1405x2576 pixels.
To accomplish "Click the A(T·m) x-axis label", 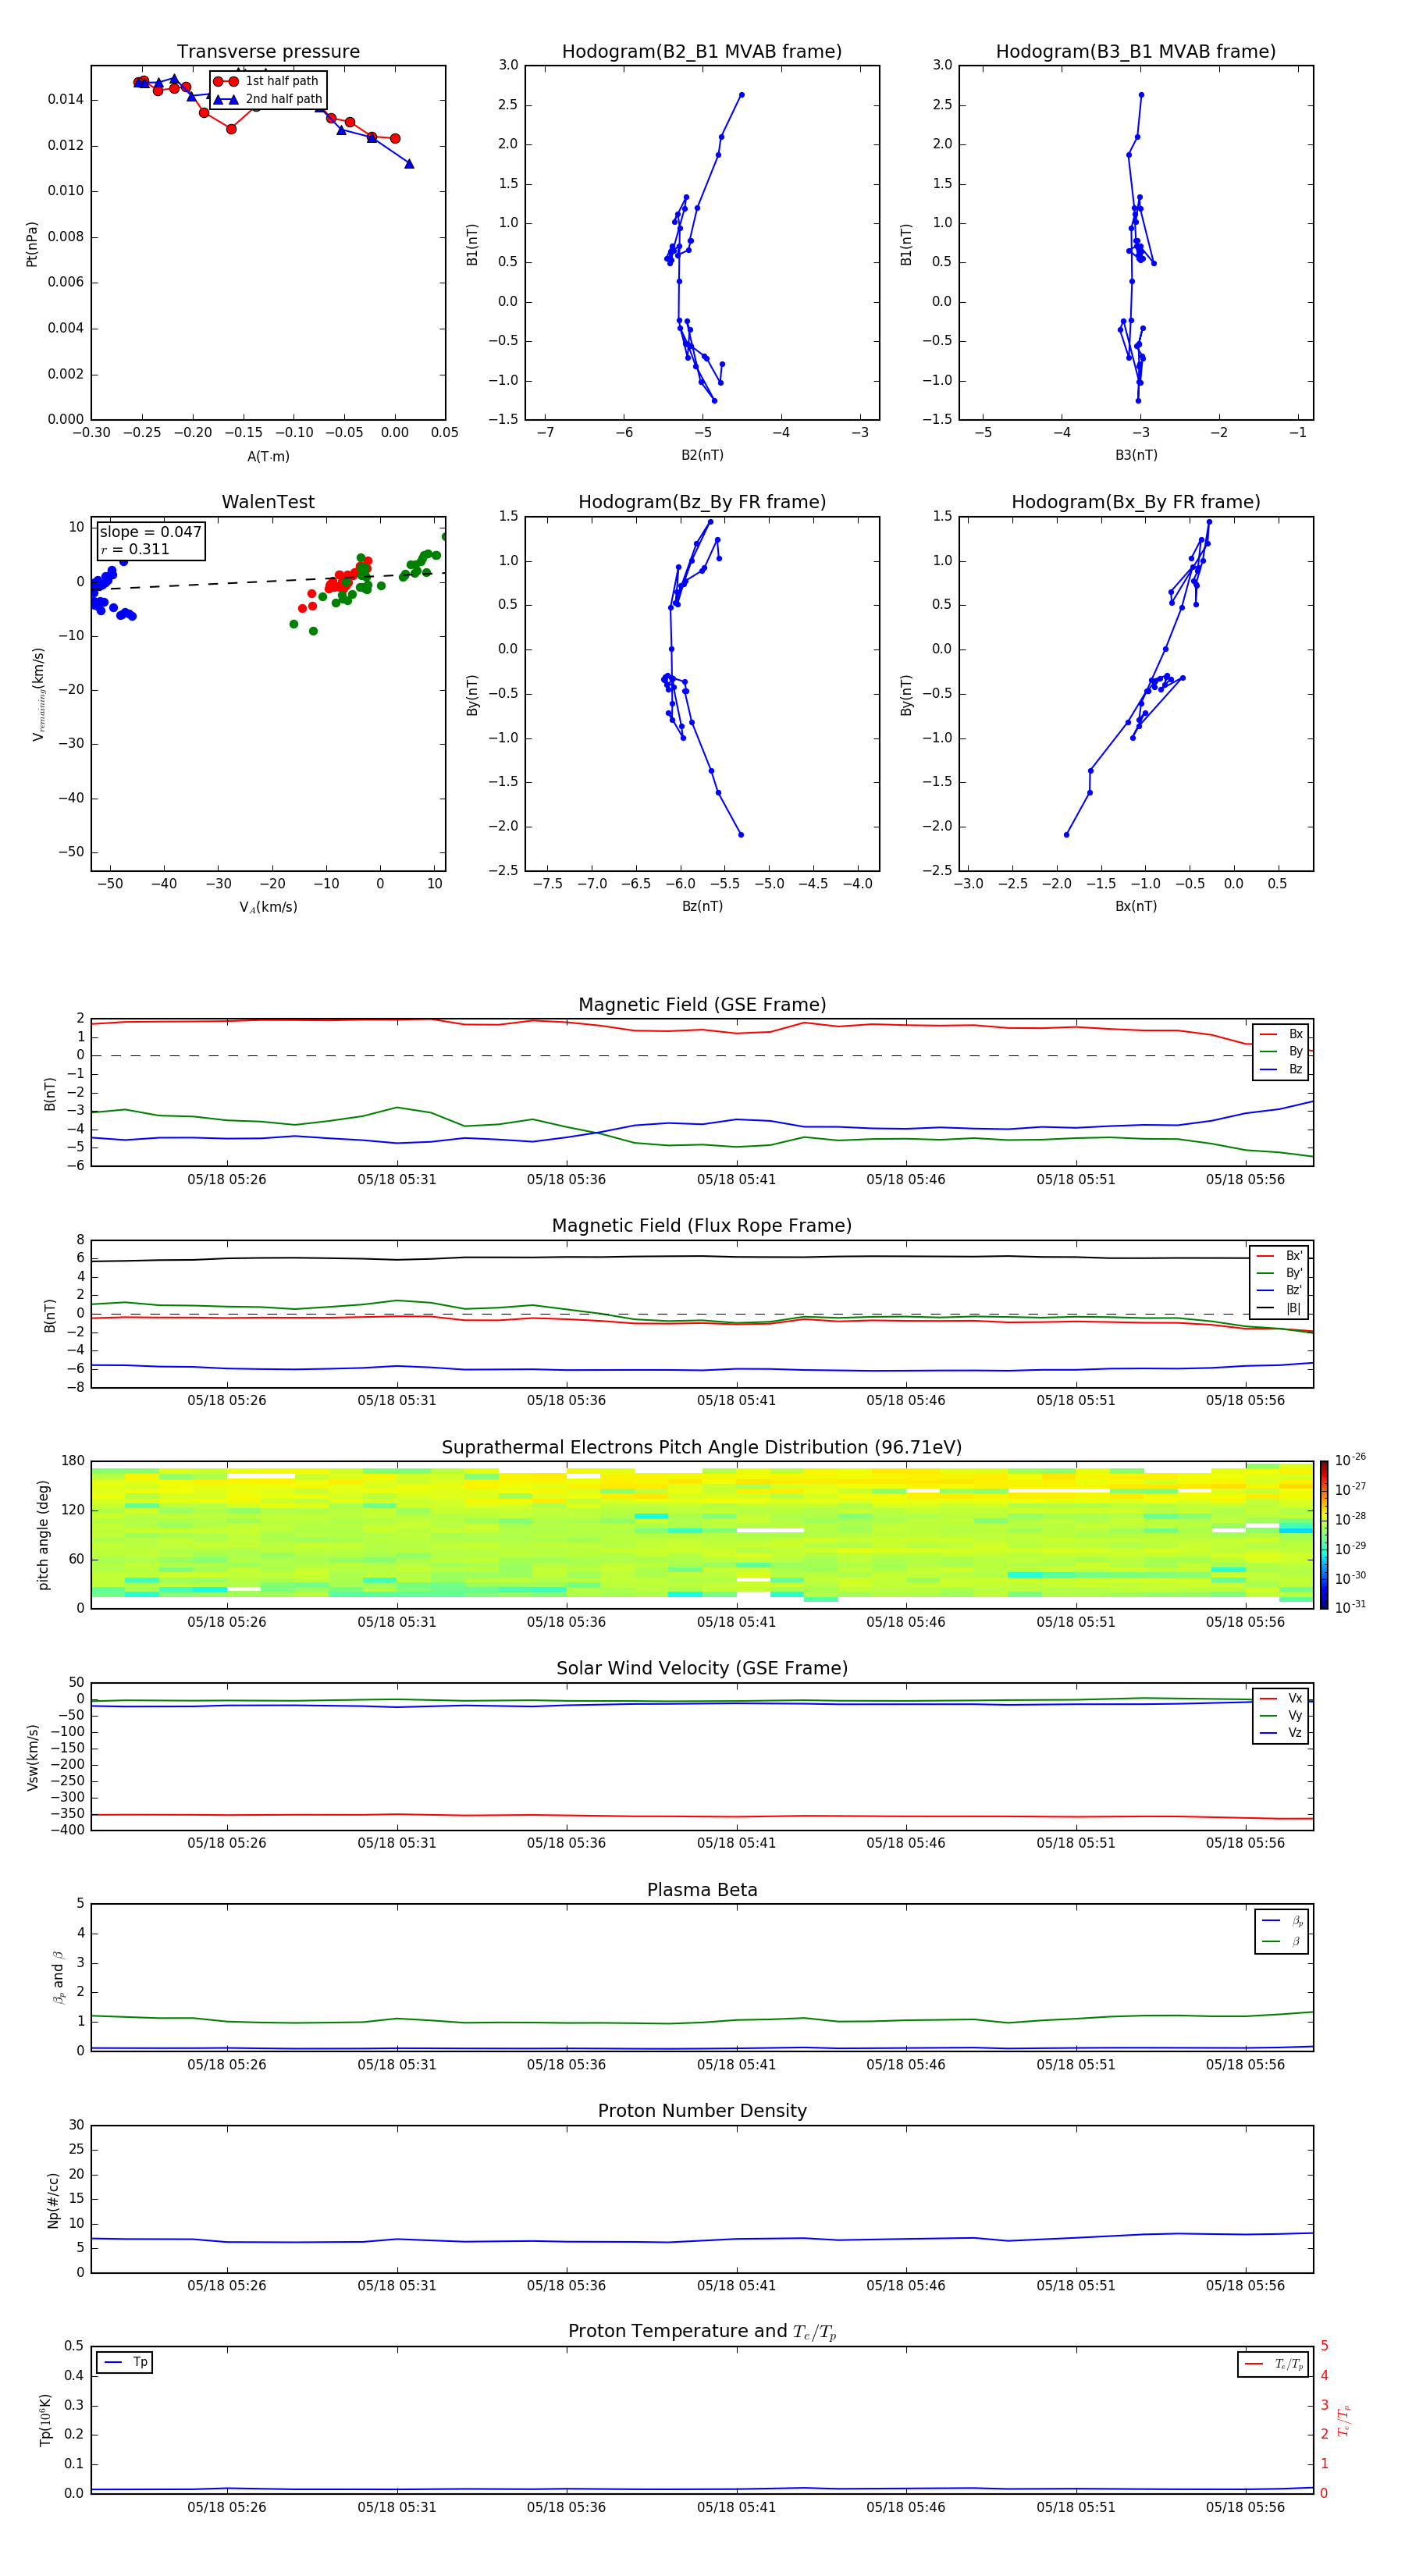I will click(x=268, y=457).
